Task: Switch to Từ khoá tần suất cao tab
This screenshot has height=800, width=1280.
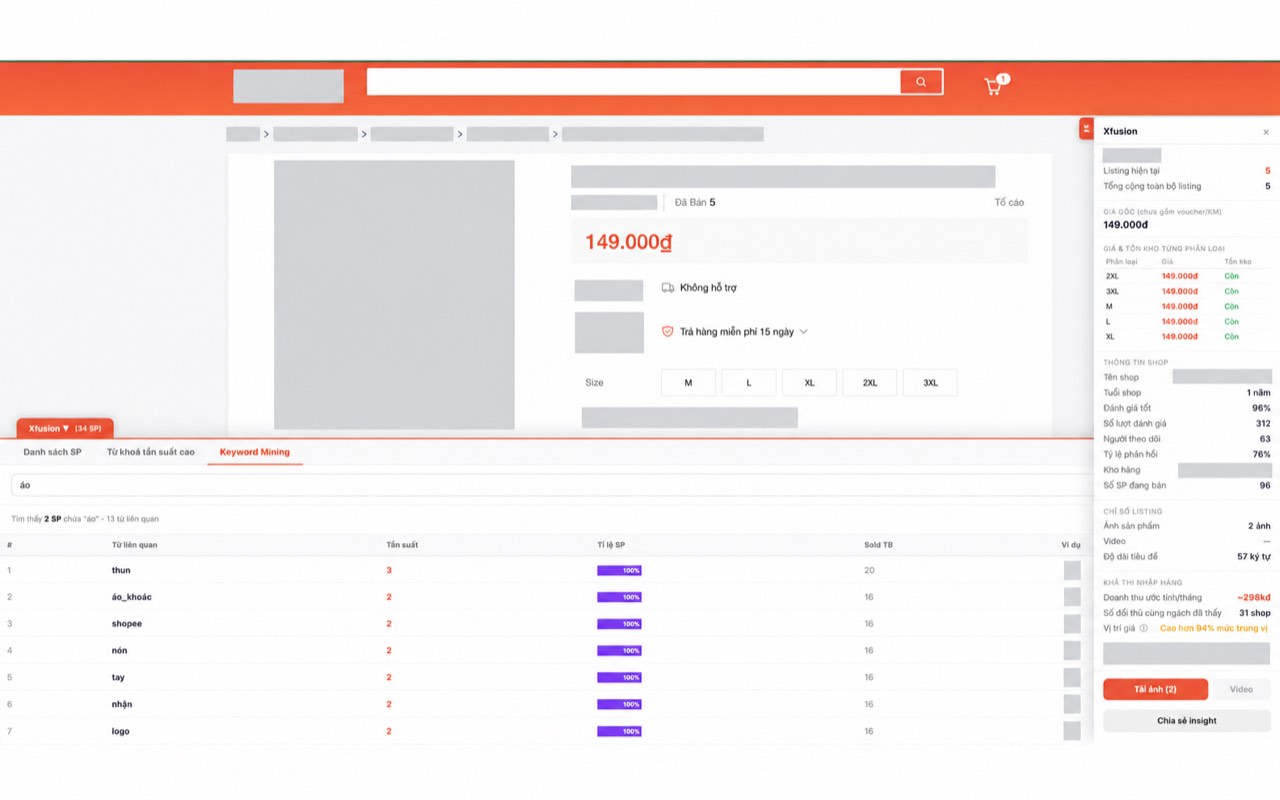Action: click(151, 452)
